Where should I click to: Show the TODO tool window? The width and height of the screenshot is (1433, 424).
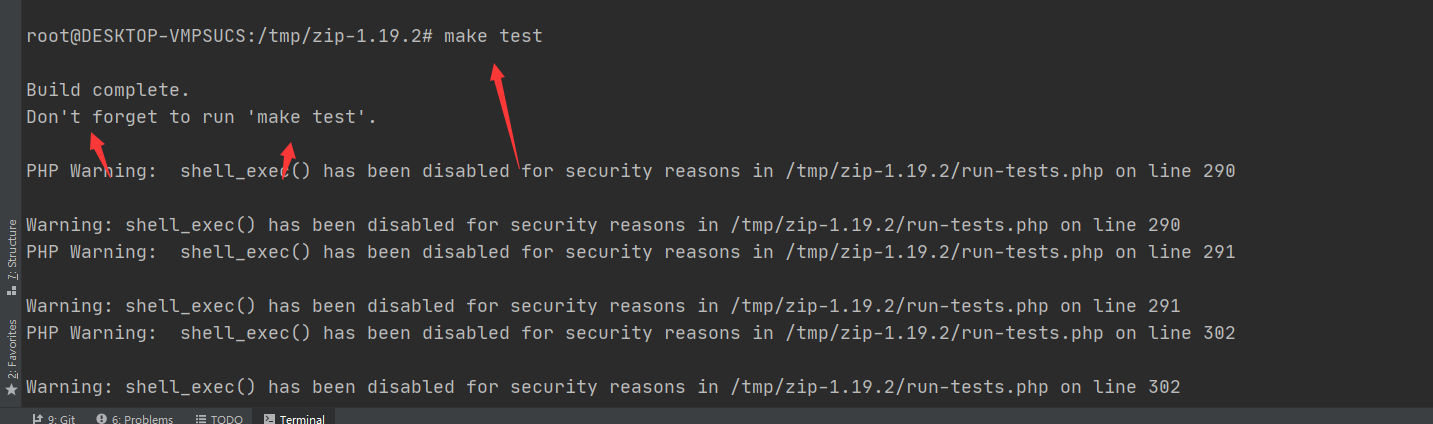tap(219, 419)
